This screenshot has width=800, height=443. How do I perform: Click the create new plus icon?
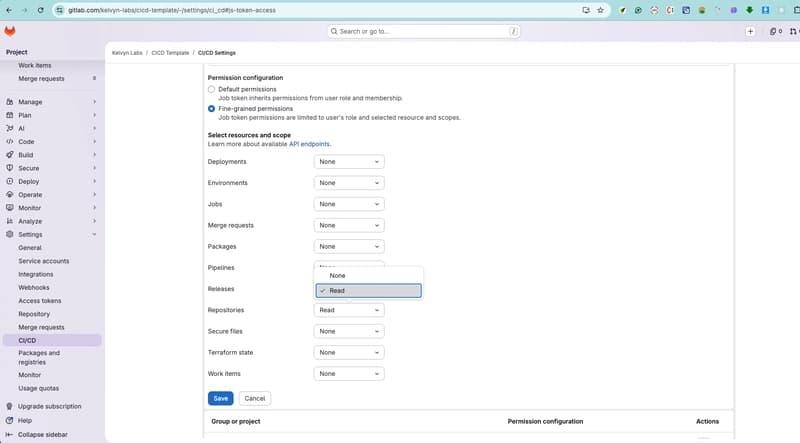(750, 31)
